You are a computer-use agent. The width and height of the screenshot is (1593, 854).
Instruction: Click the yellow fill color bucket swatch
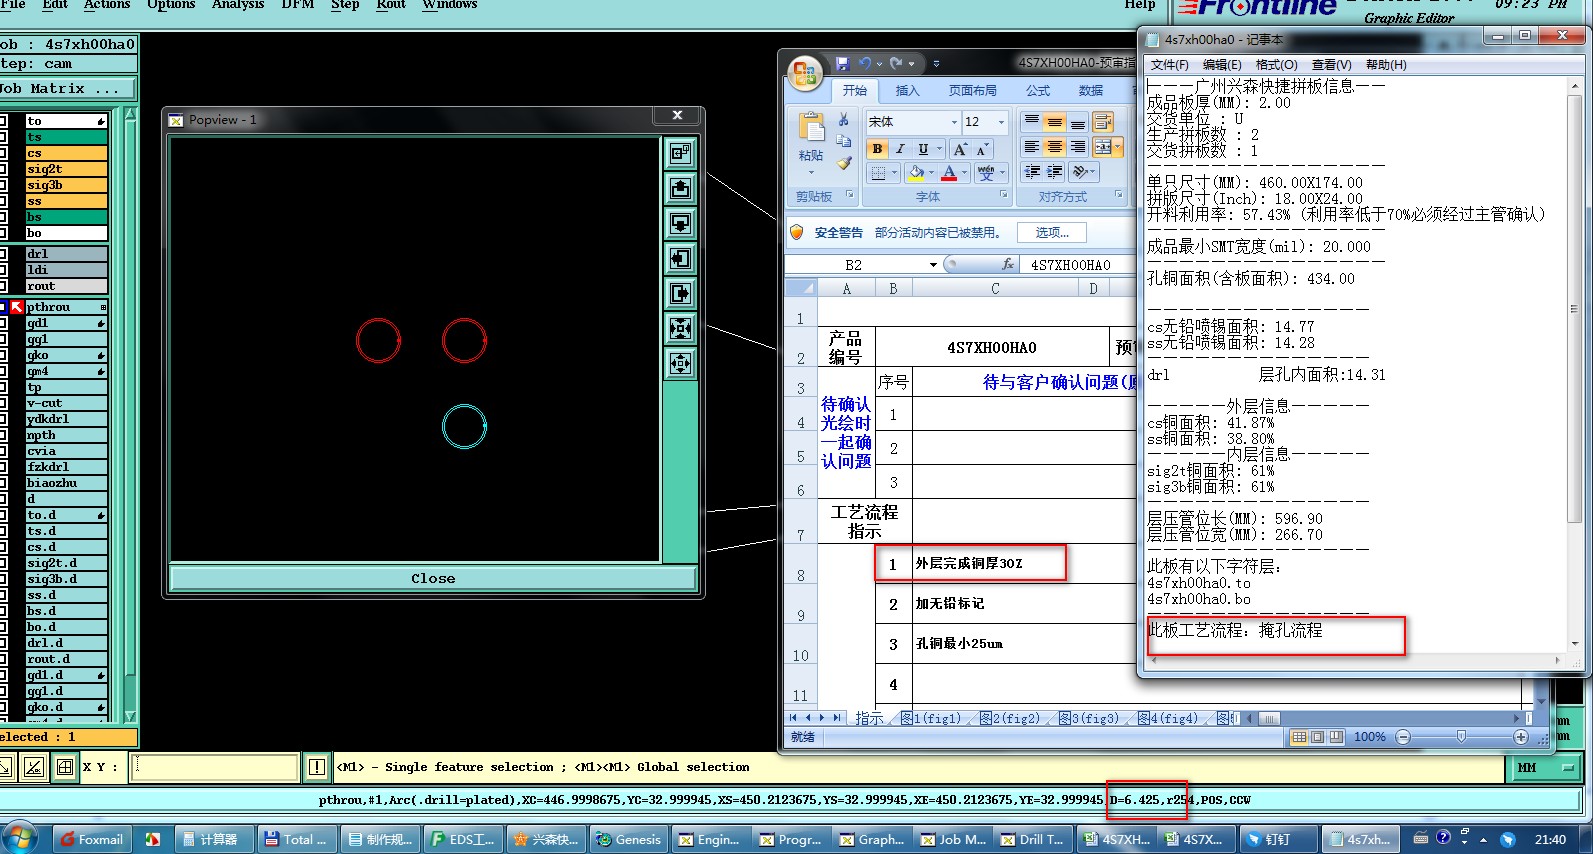(x=917, y=173)
